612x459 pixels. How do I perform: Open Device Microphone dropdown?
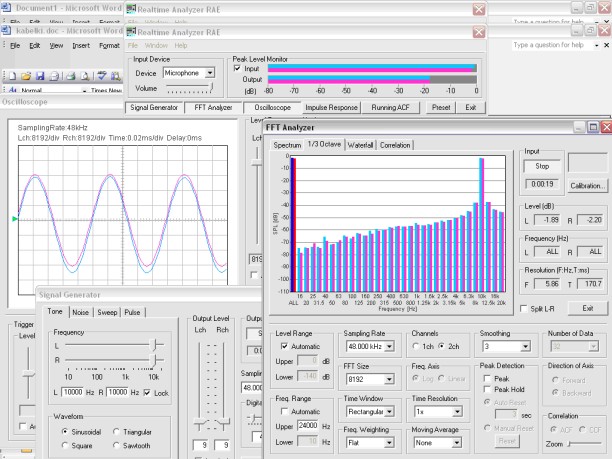pos(210,73)
